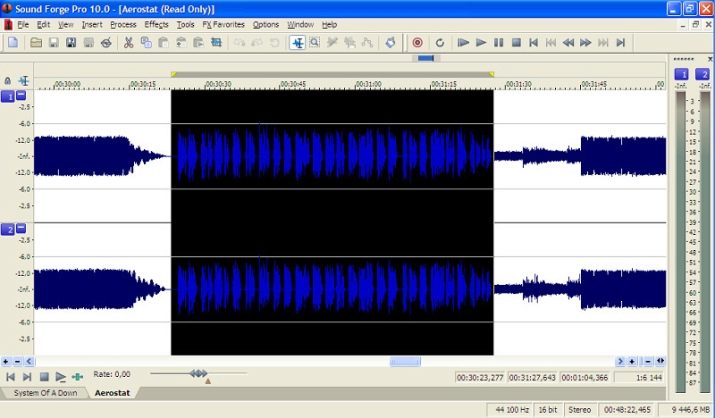Pause playback using the toolbar Pause button
The height and width of the screenshot is (418, 715).
pos(498,42)
